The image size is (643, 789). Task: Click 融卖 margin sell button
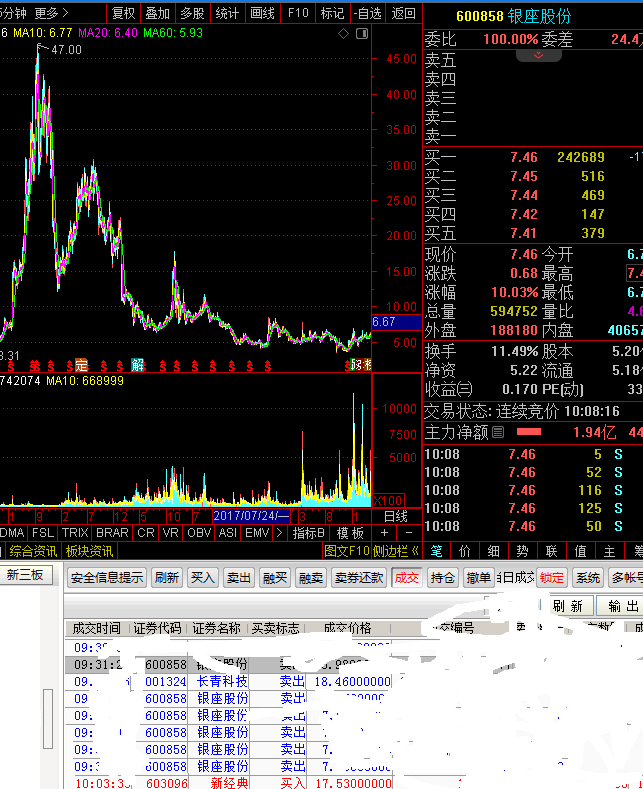click(310, 578)
